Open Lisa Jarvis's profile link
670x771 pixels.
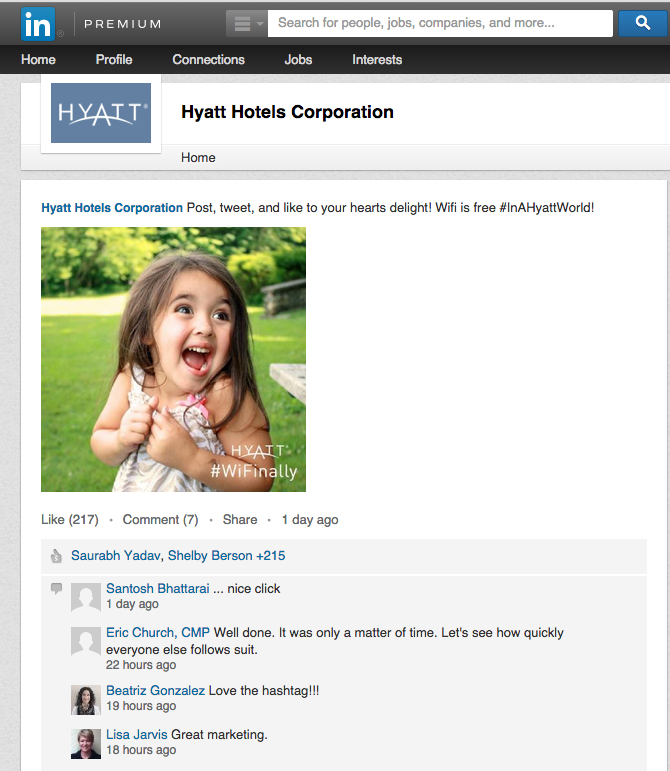click(137, 735)
